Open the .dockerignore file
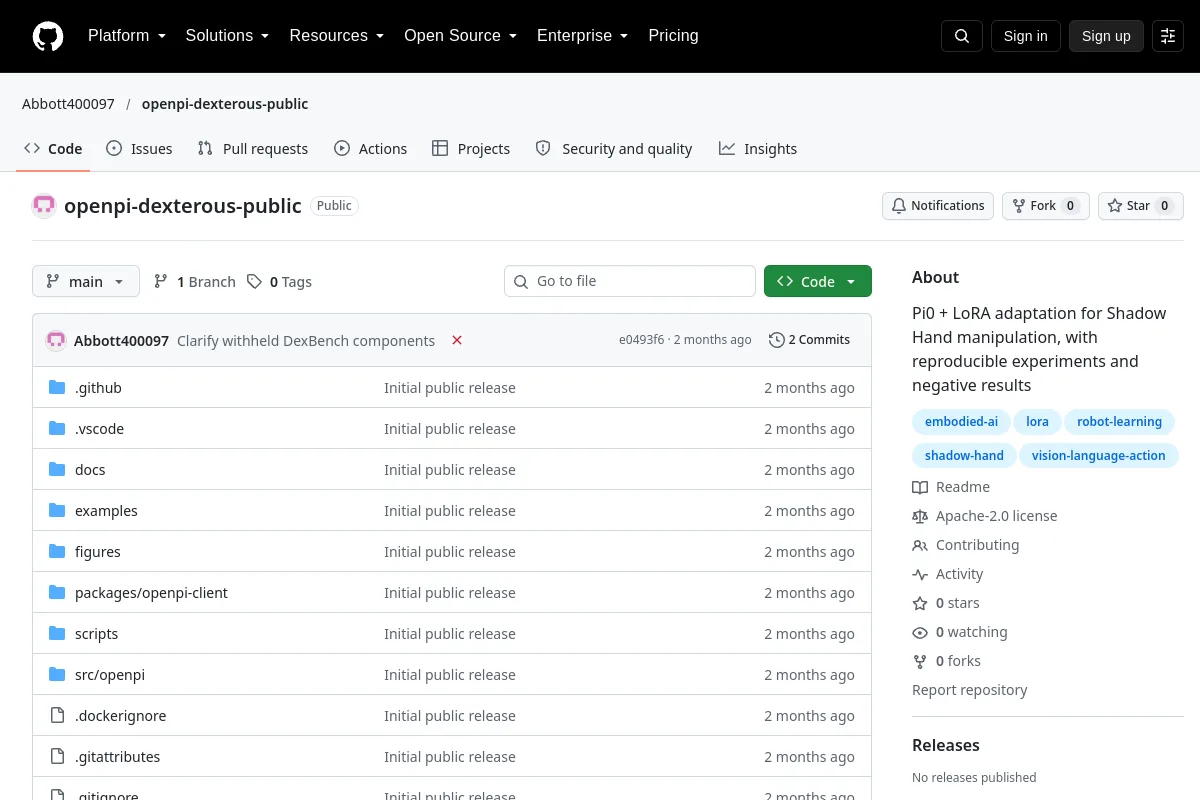 [x=120, y=716]
